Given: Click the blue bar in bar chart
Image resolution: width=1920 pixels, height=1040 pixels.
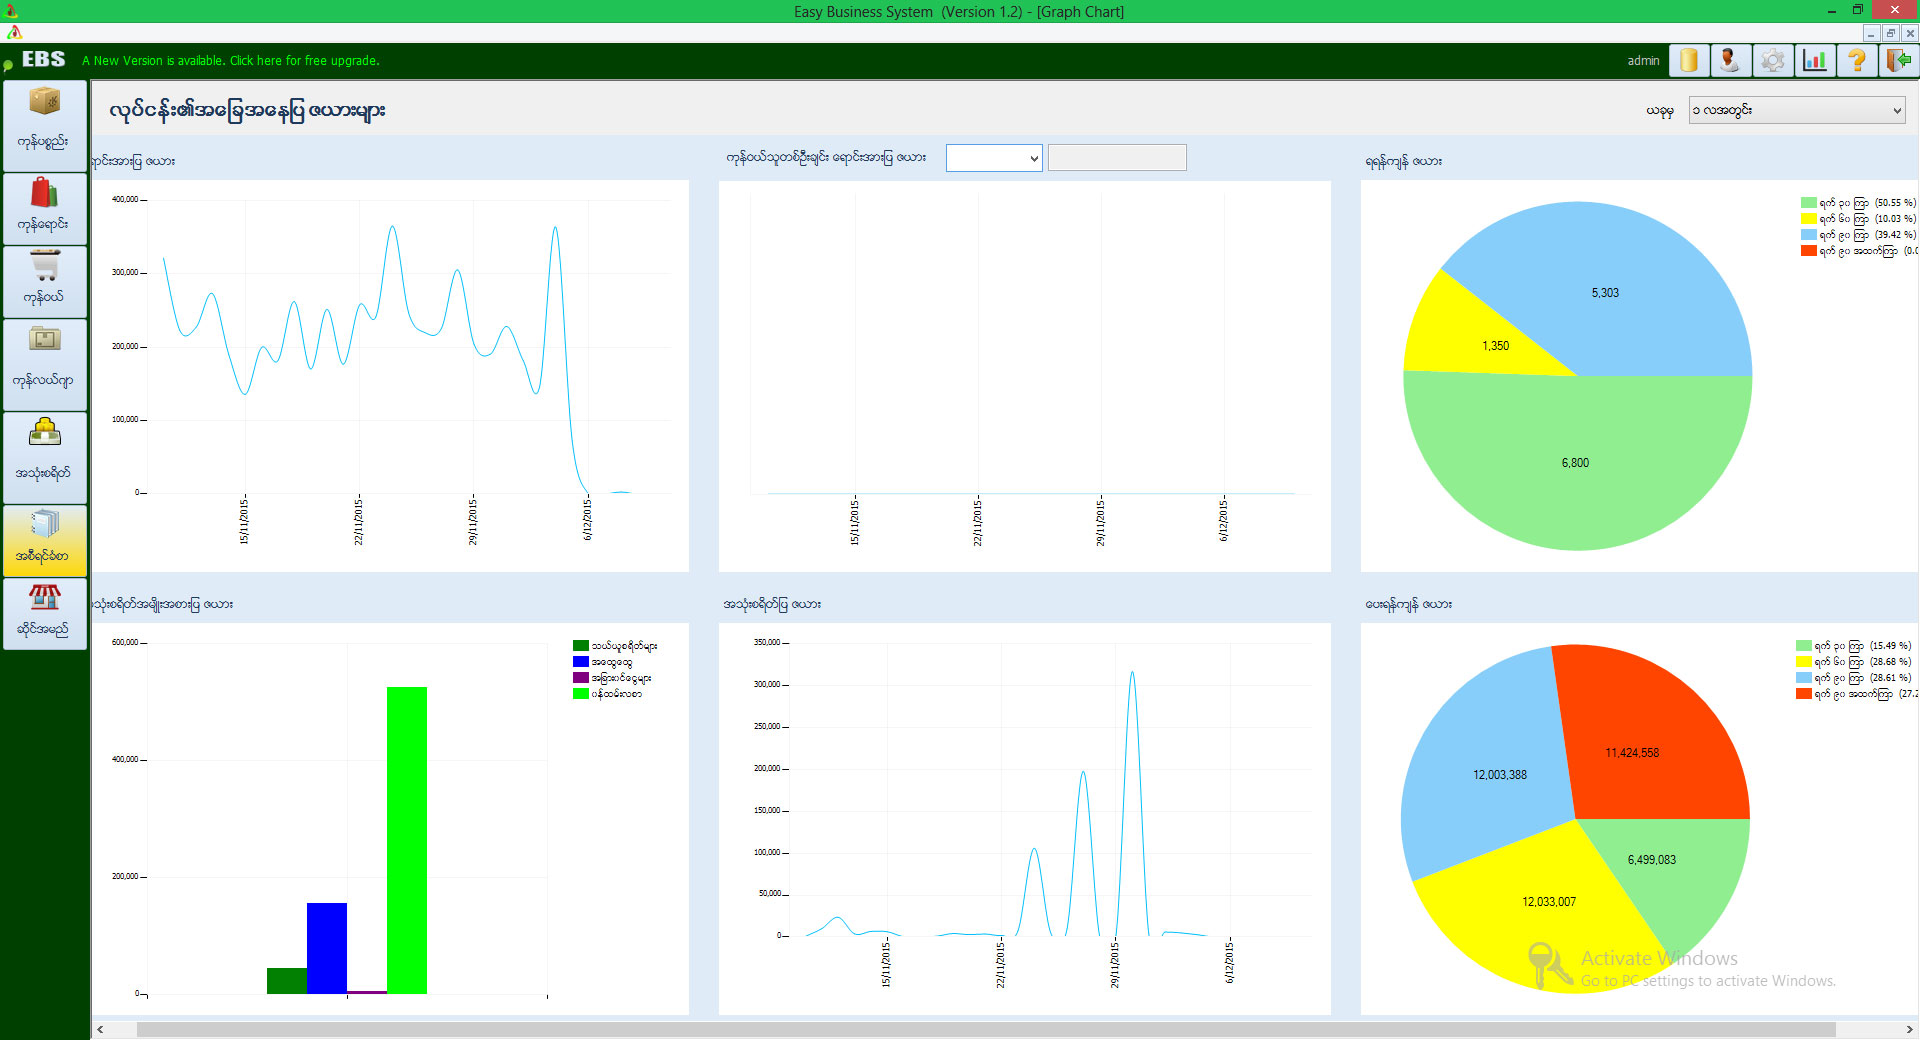Looking at the screenshot, I should (327, 948).
